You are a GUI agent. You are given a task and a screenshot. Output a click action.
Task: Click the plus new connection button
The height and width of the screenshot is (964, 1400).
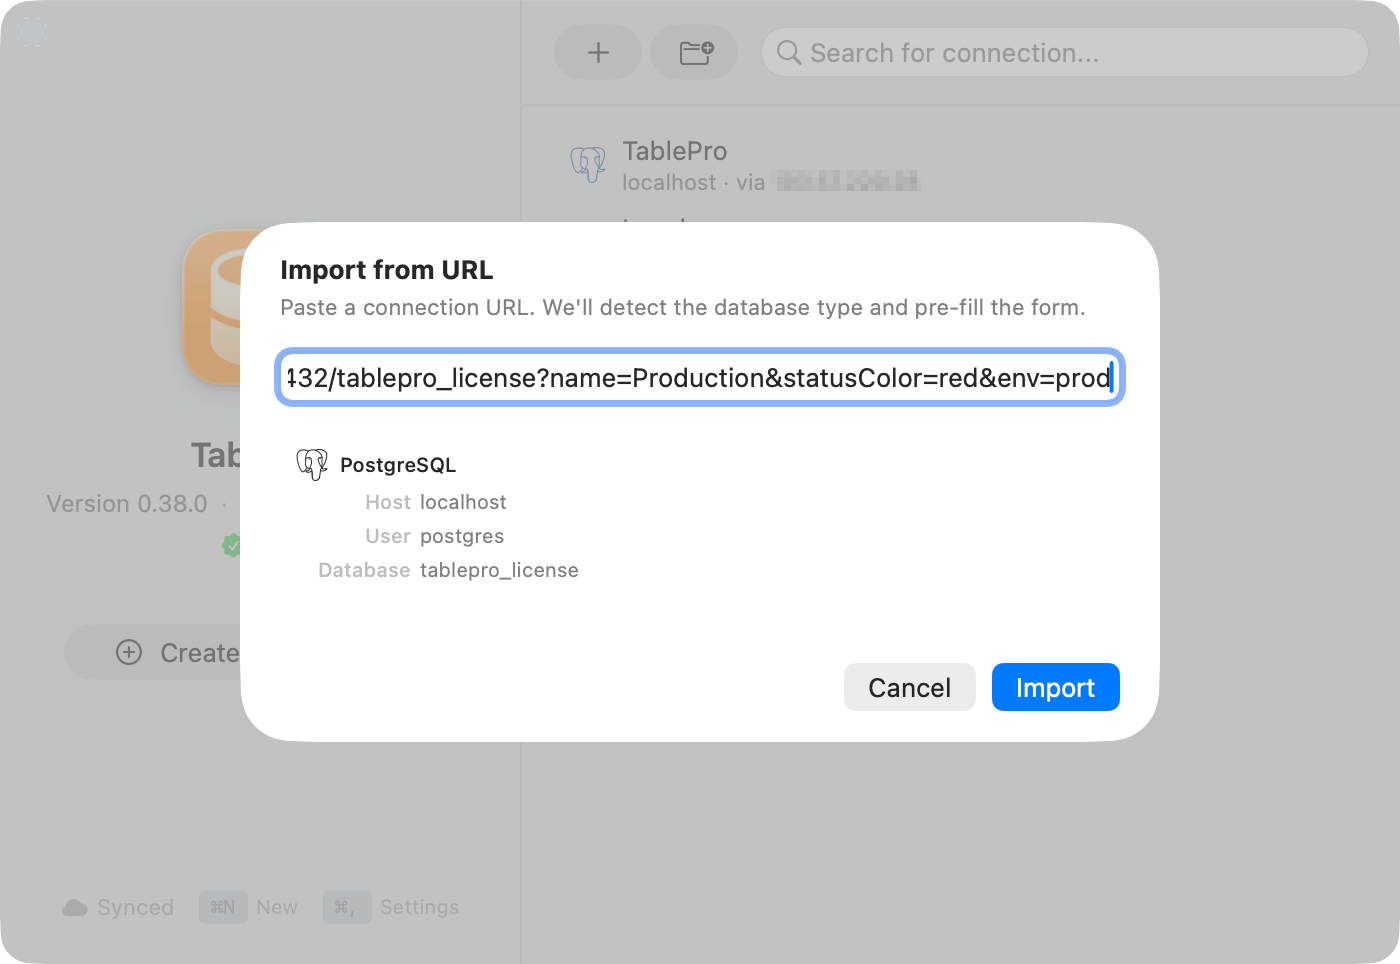click(598, 52)
